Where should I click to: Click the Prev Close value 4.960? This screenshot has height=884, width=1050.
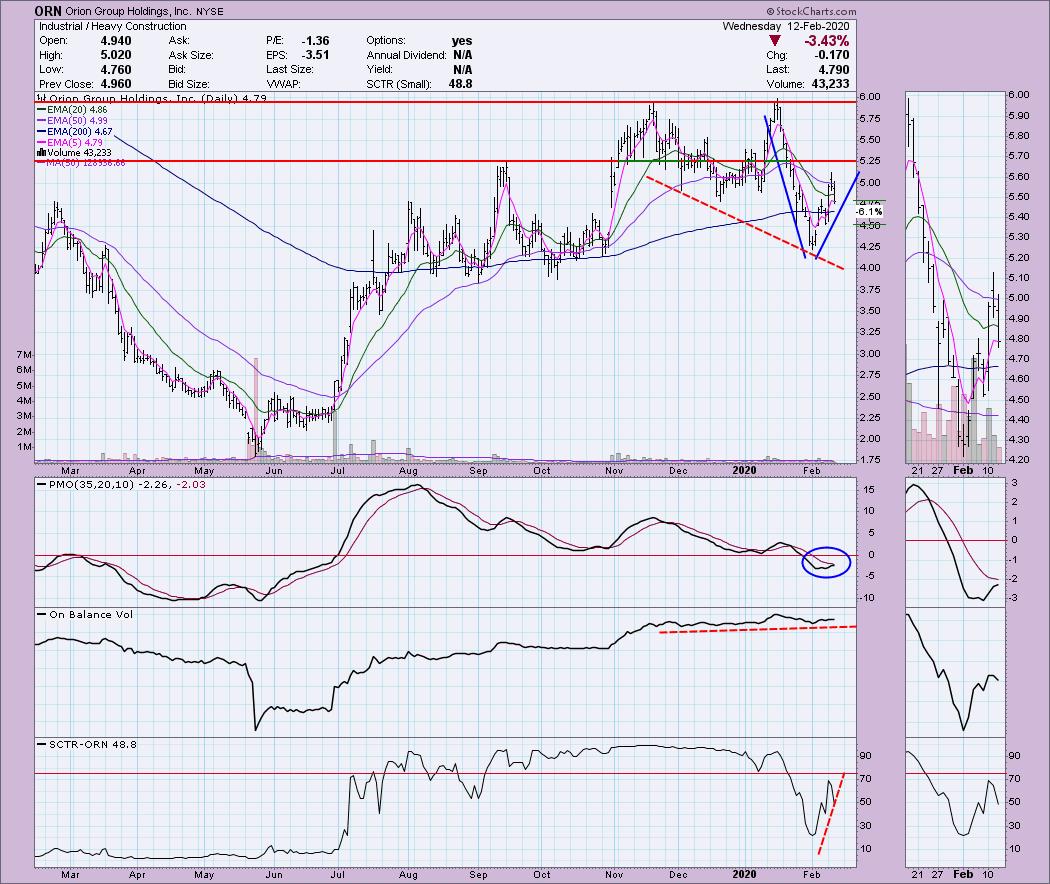[116, 84]
